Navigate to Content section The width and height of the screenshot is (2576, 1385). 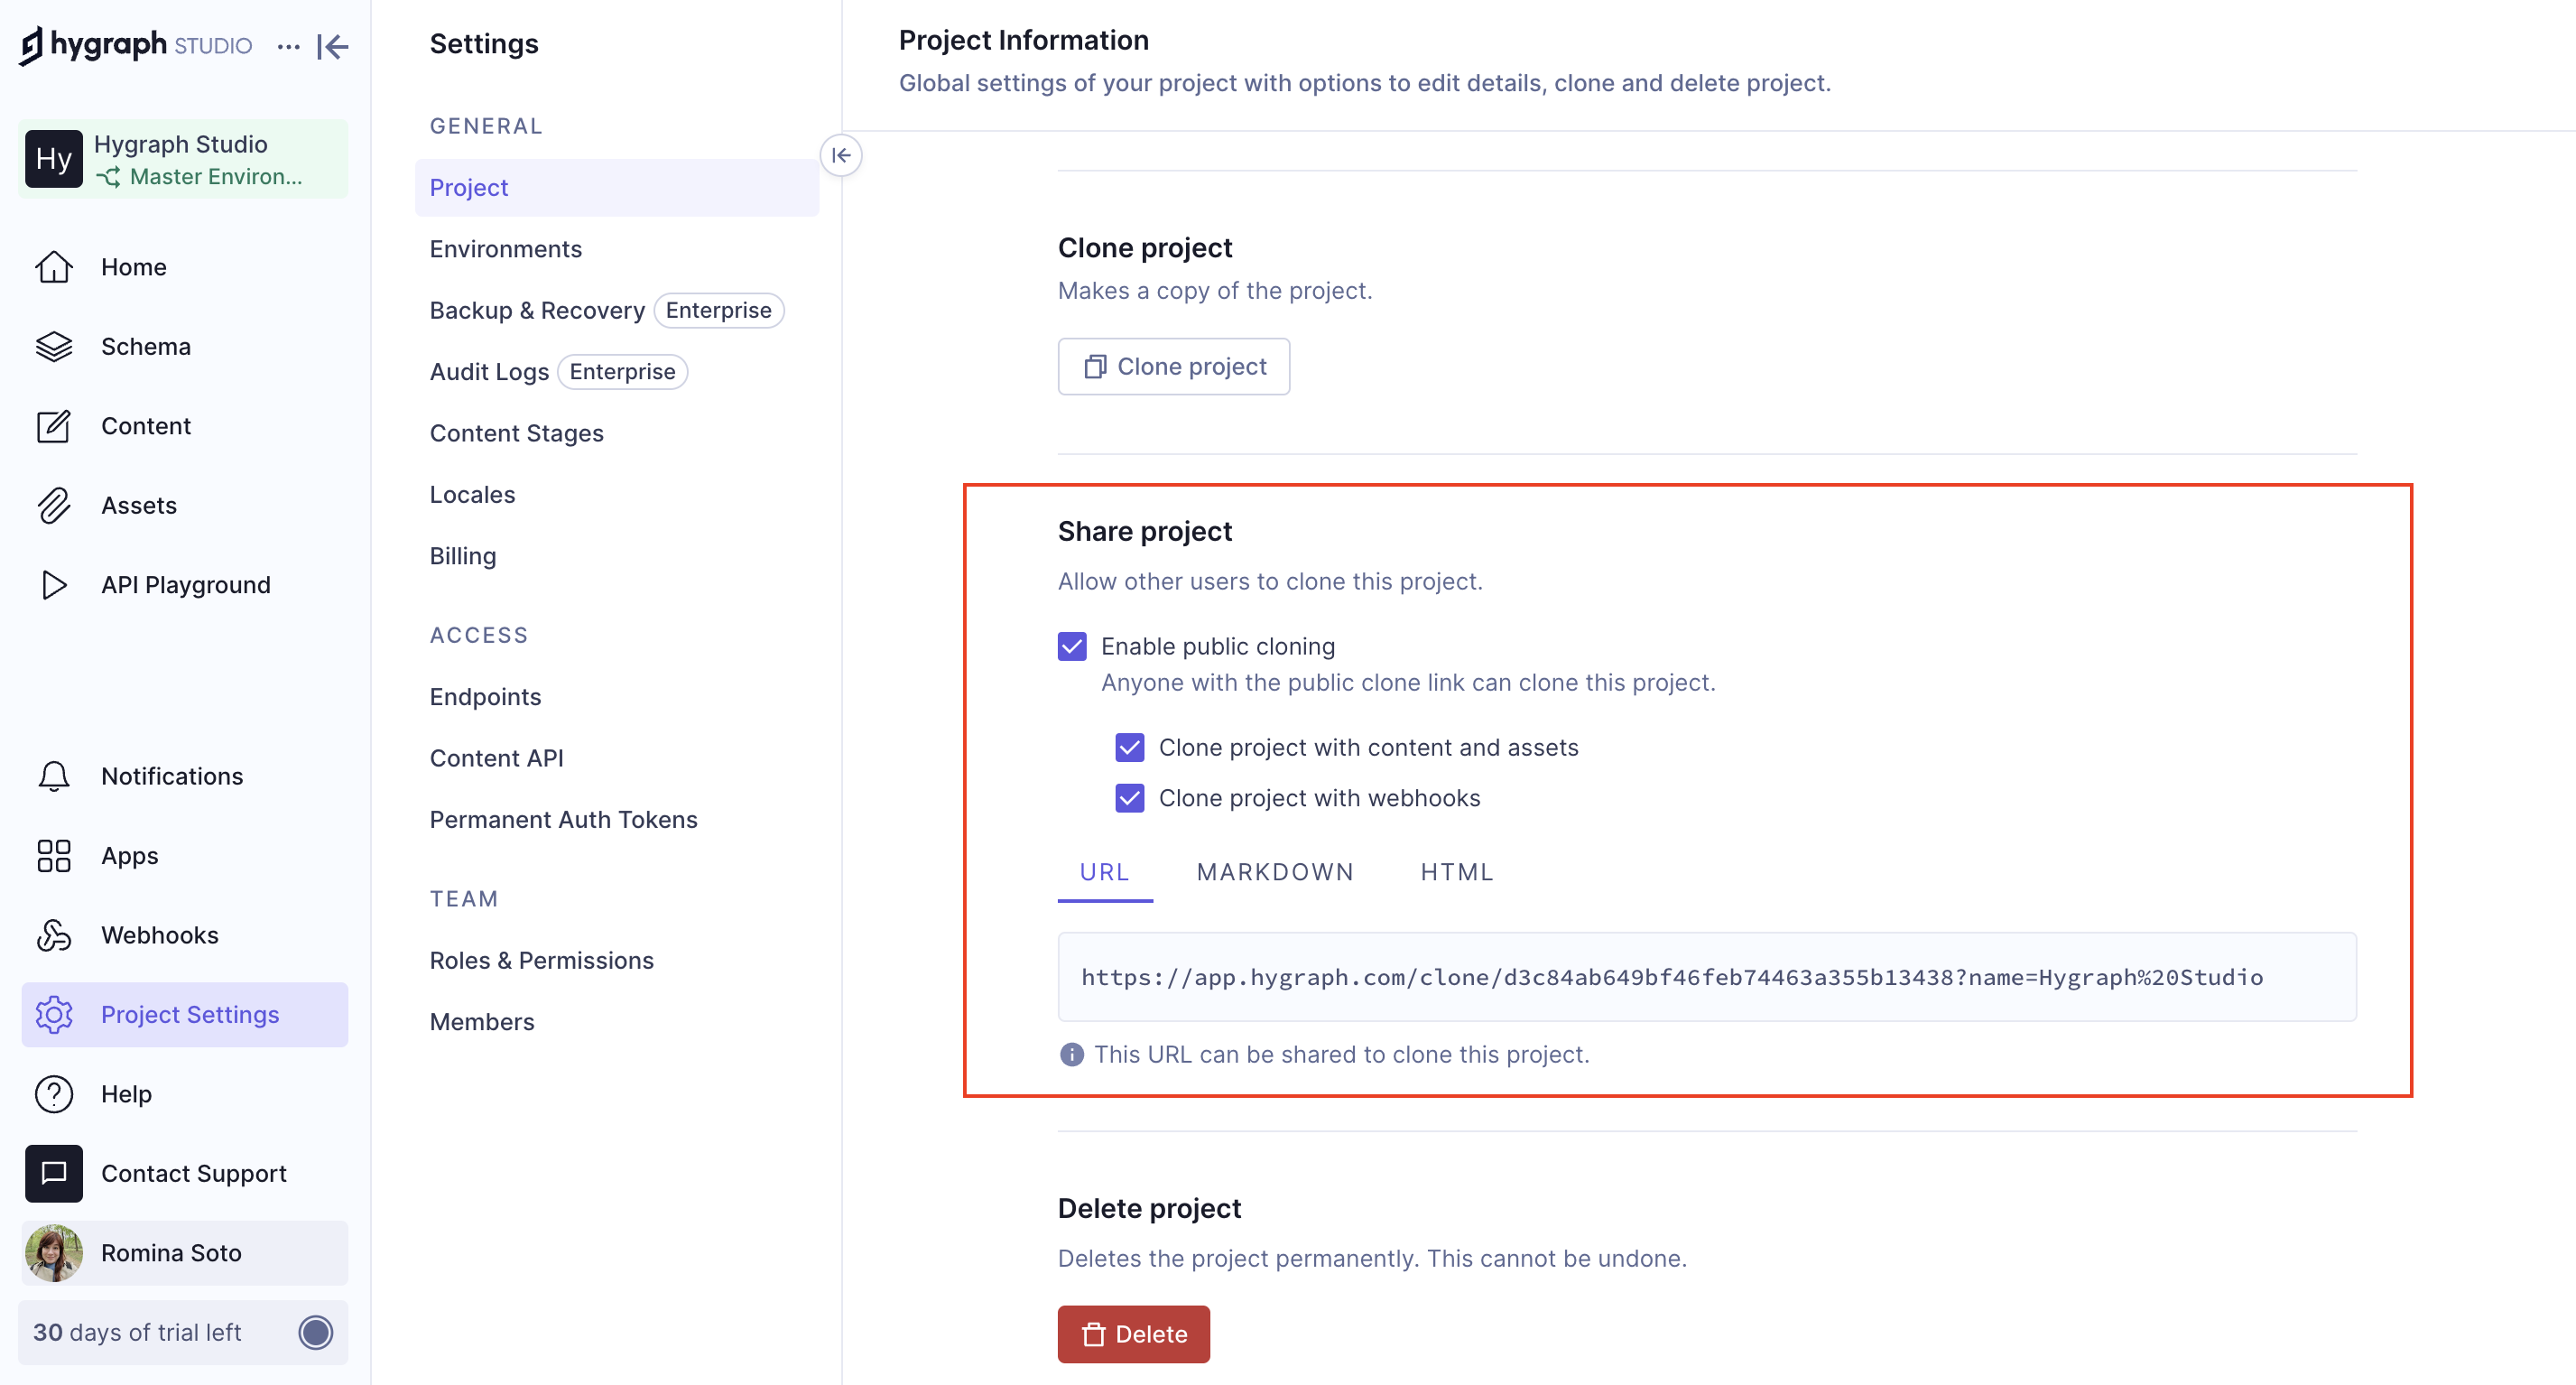click(x=146, y=424)
